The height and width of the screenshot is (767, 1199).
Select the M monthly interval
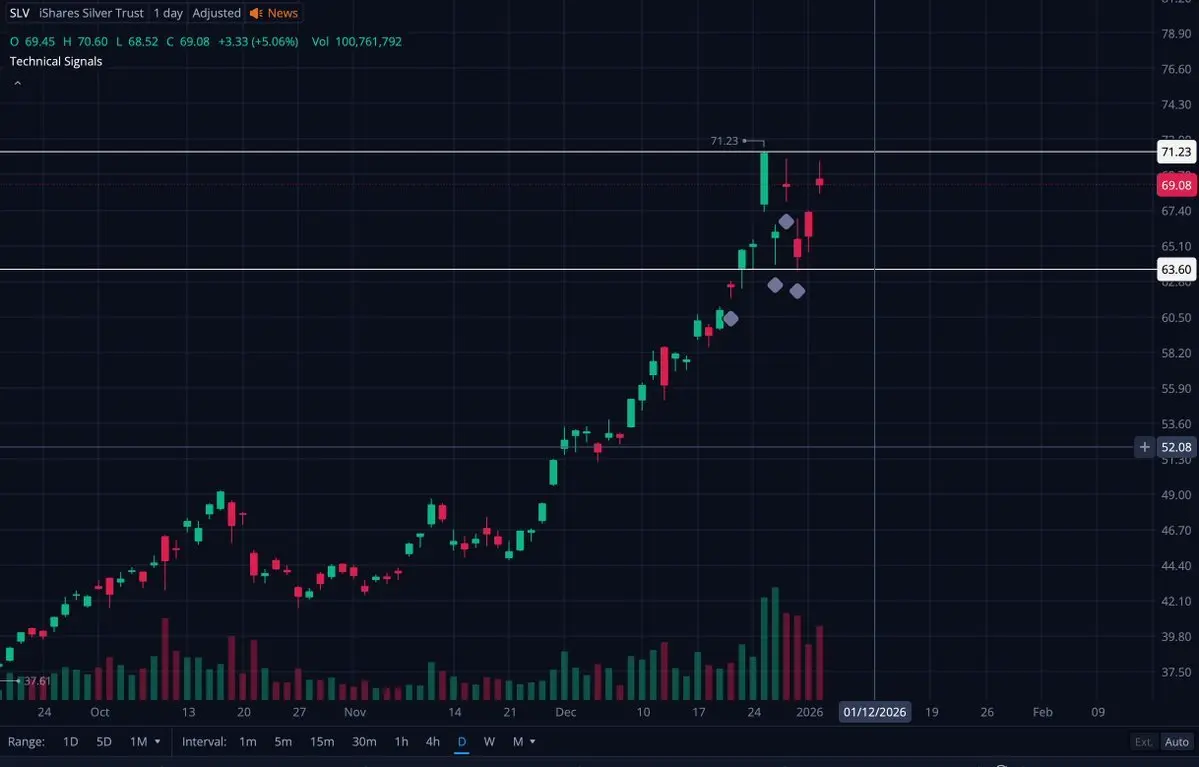518,742
